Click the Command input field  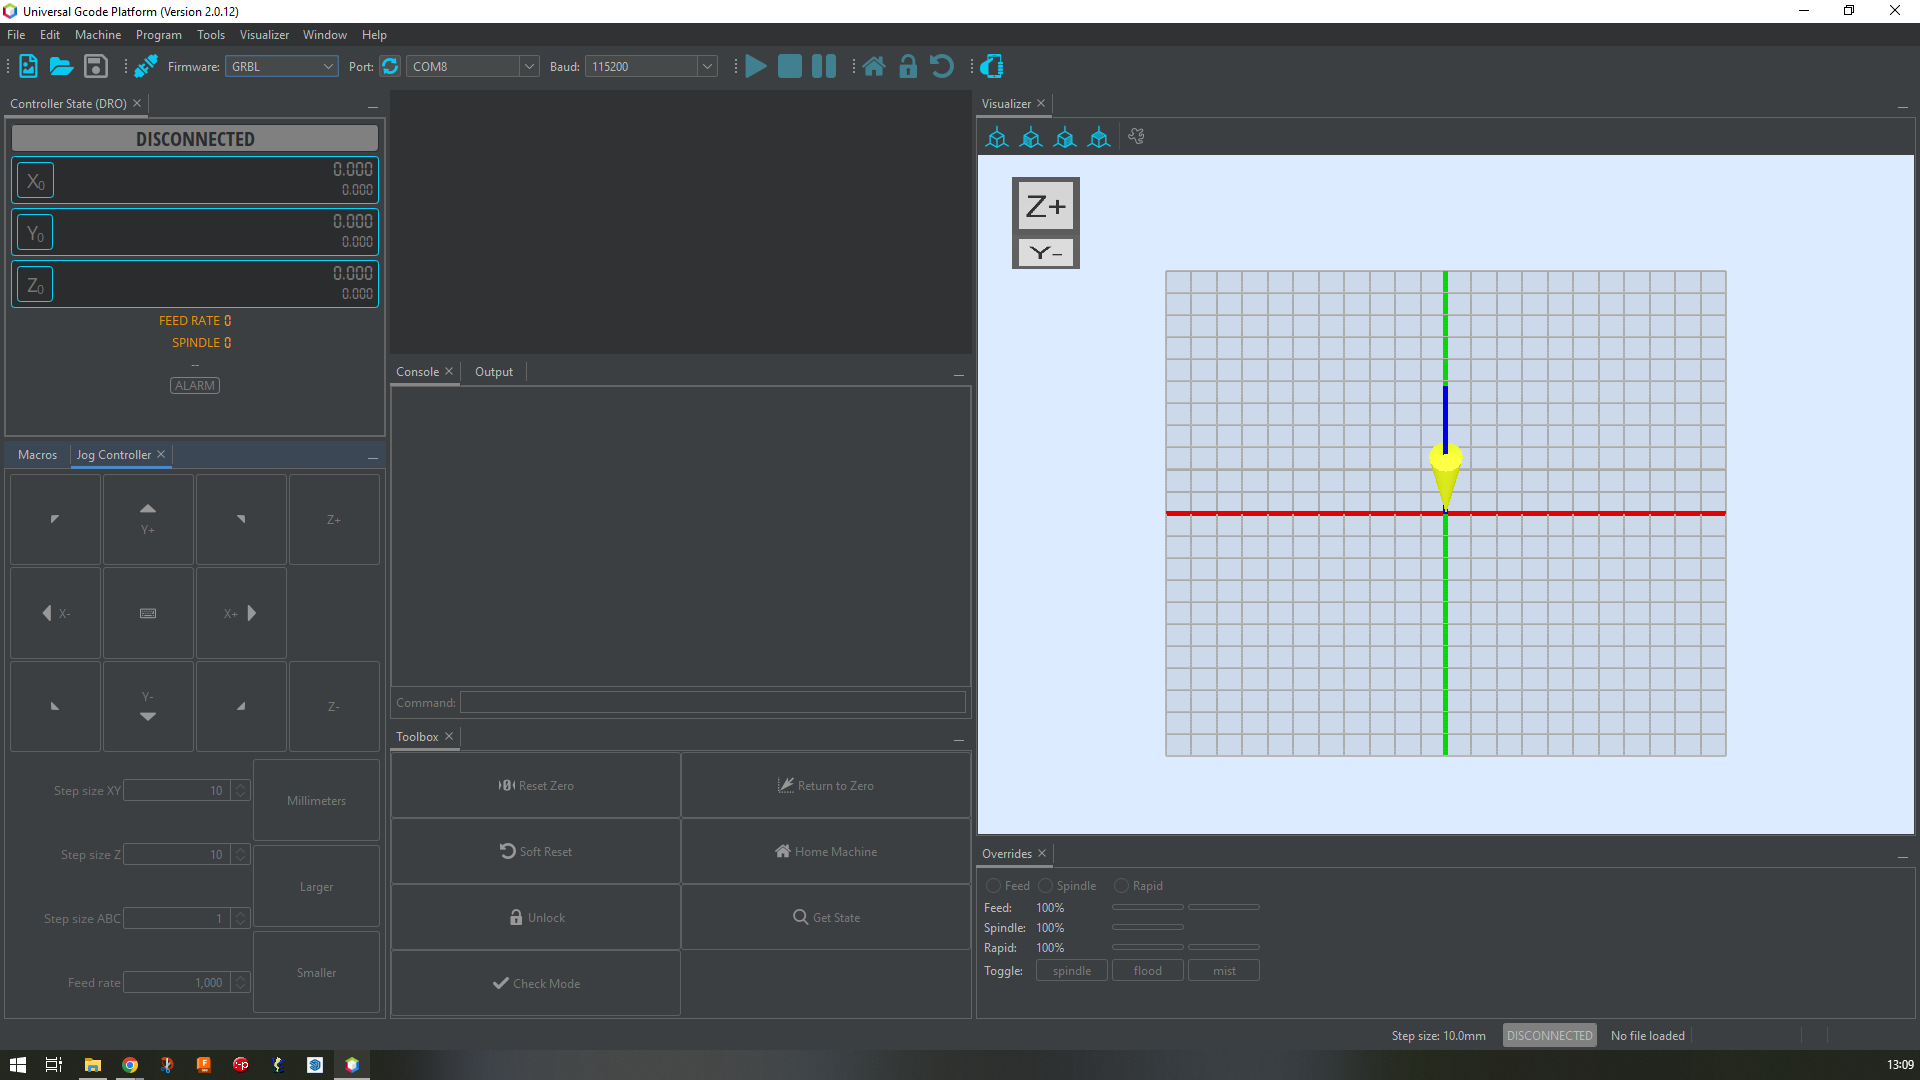[x=712, y=702]
